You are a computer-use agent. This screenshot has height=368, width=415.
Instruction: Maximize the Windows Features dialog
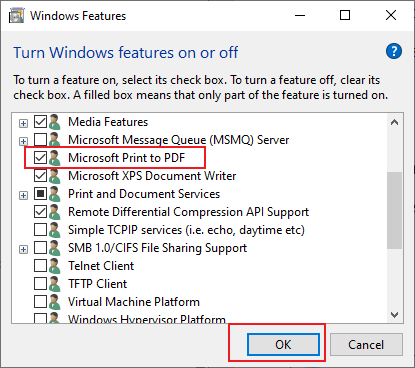(x=345, y=15)
